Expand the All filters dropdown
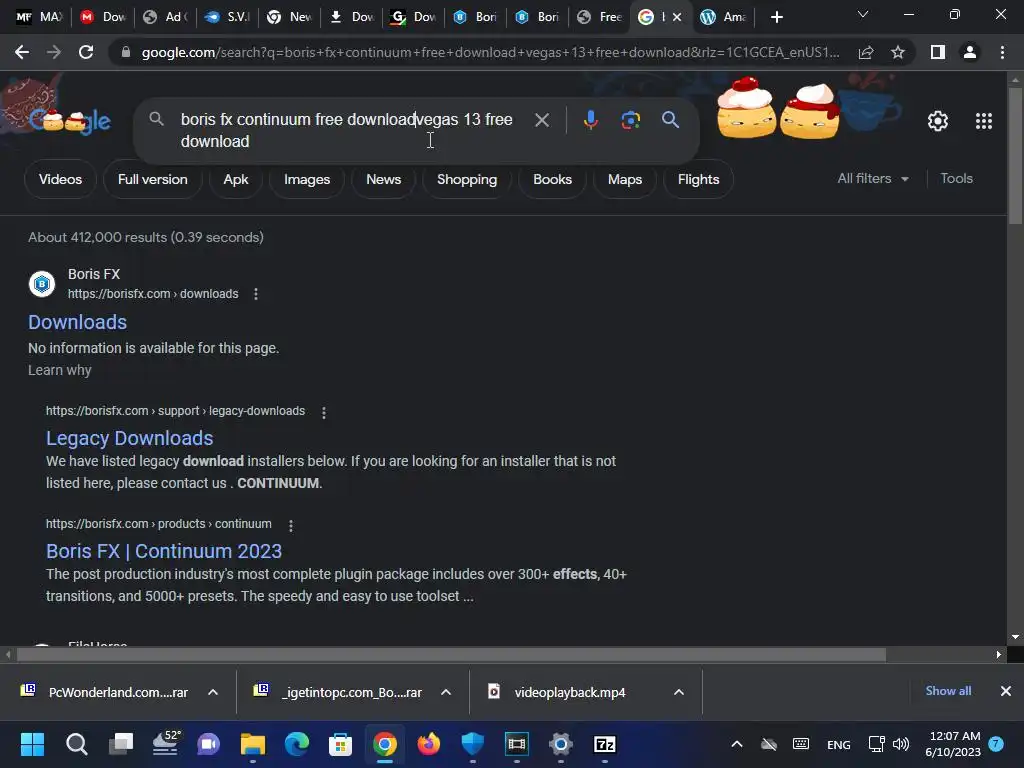1024x768 pixels. pos(872,178)
